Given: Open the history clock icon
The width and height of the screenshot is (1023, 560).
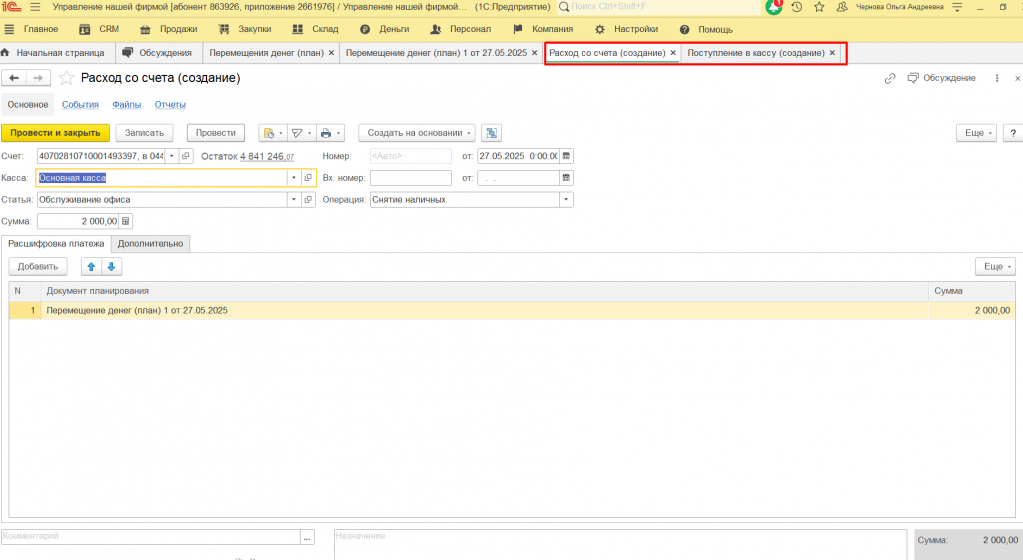Looking at the screenshot, I should (x=797, y=7).
